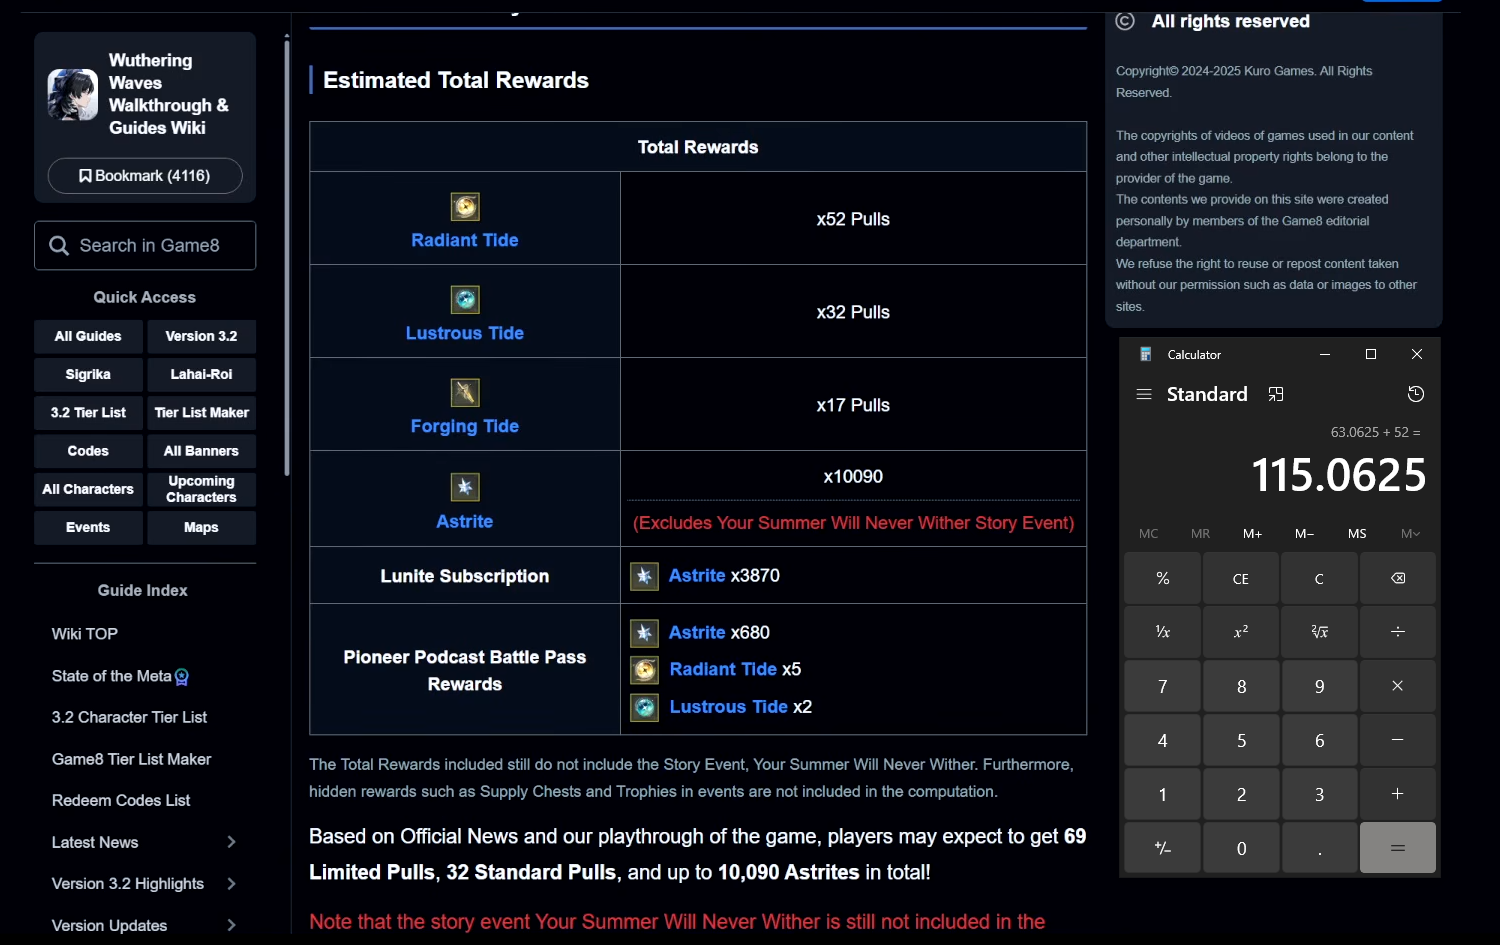Click the Wuthering Waves wiki thumbnail image

click(x=73, y=95)
